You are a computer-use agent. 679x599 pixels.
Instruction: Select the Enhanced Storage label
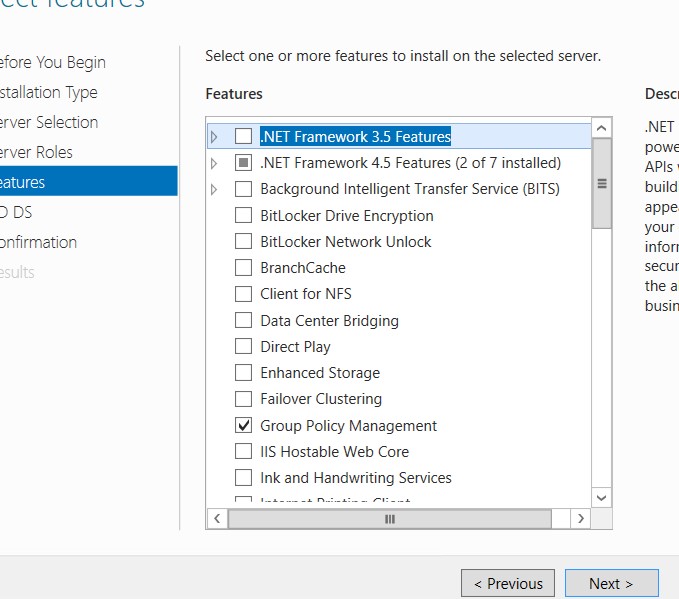click(x=320, y=373)
